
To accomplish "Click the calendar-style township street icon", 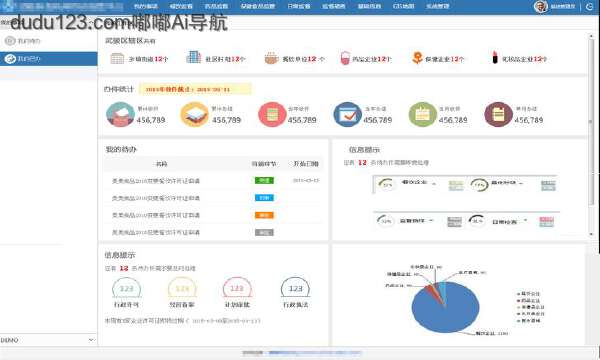I will (x=117, y=59).
